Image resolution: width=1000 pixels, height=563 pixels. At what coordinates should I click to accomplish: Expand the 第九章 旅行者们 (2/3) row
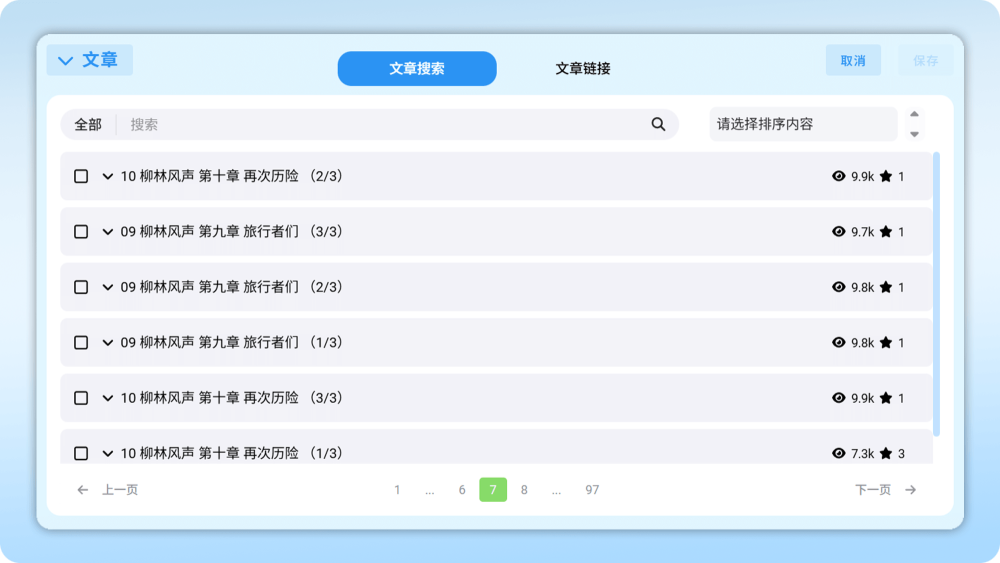(x=108, y=288)
